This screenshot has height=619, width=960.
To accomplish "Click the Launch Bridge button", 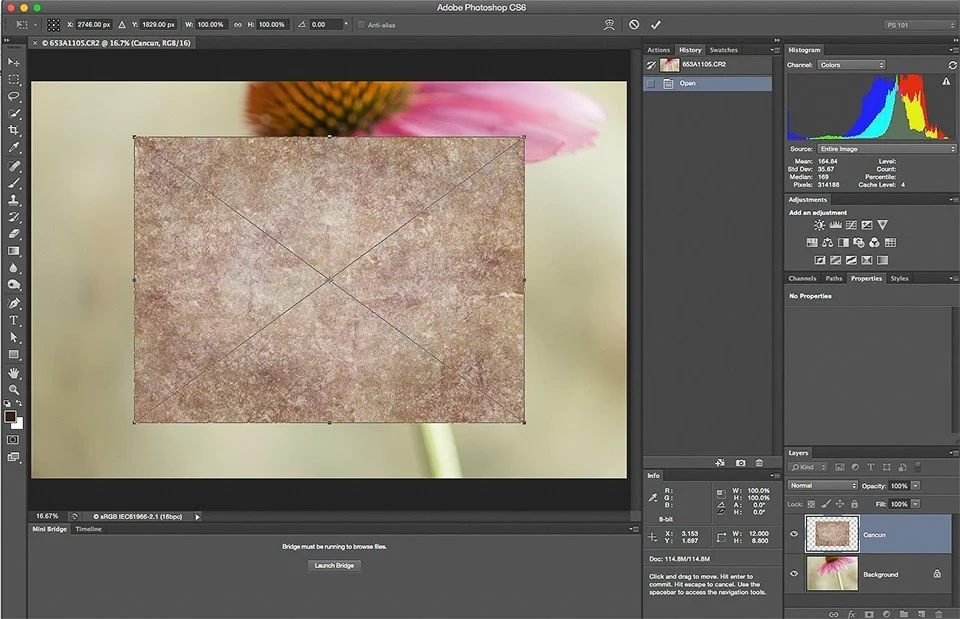I will [x=334, y=565].
